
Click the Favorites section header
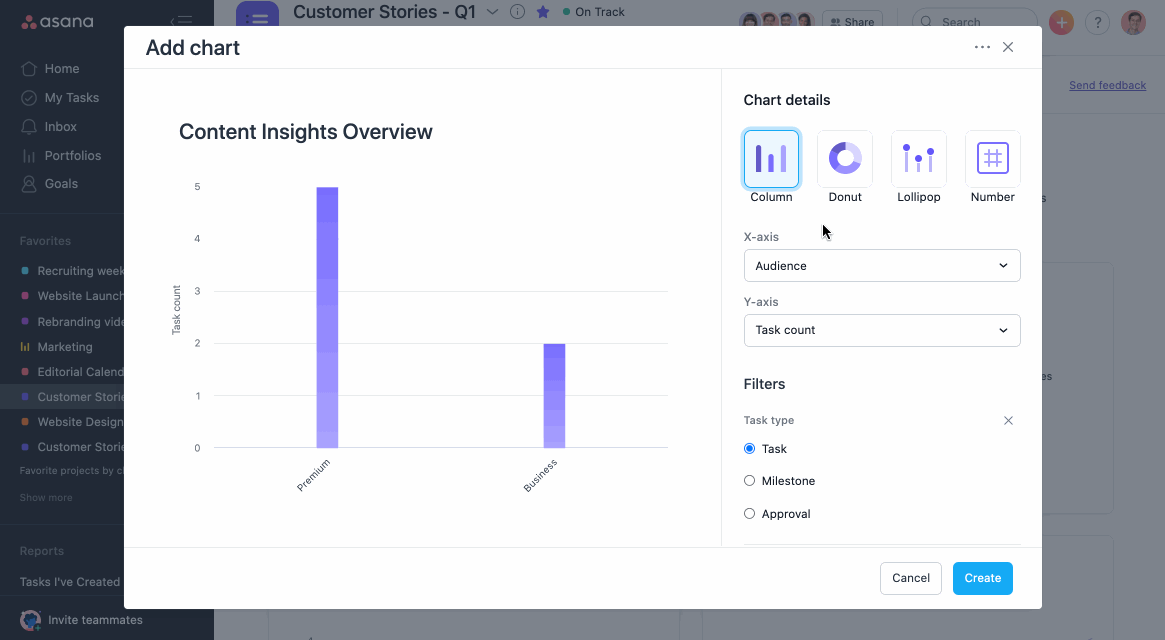point(45,241)
